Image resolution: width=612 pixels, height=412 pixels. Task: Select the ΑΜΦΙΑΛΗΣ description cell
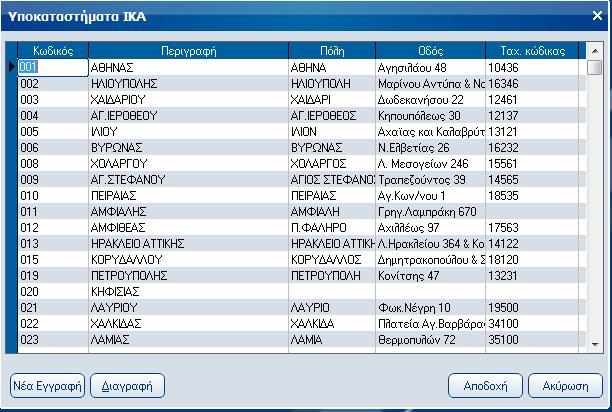point(189,211)
